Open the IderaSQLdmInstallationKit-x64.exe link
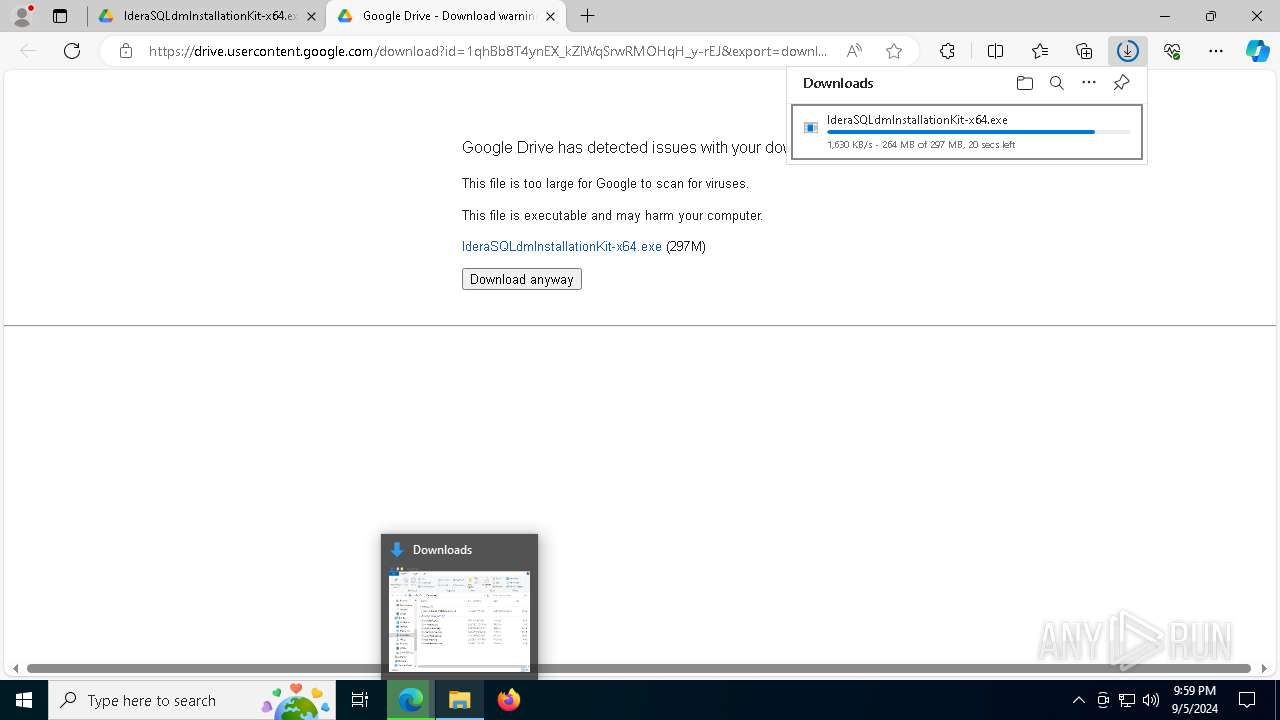This screenshot has width=1280, height=720. coord(562,246)
